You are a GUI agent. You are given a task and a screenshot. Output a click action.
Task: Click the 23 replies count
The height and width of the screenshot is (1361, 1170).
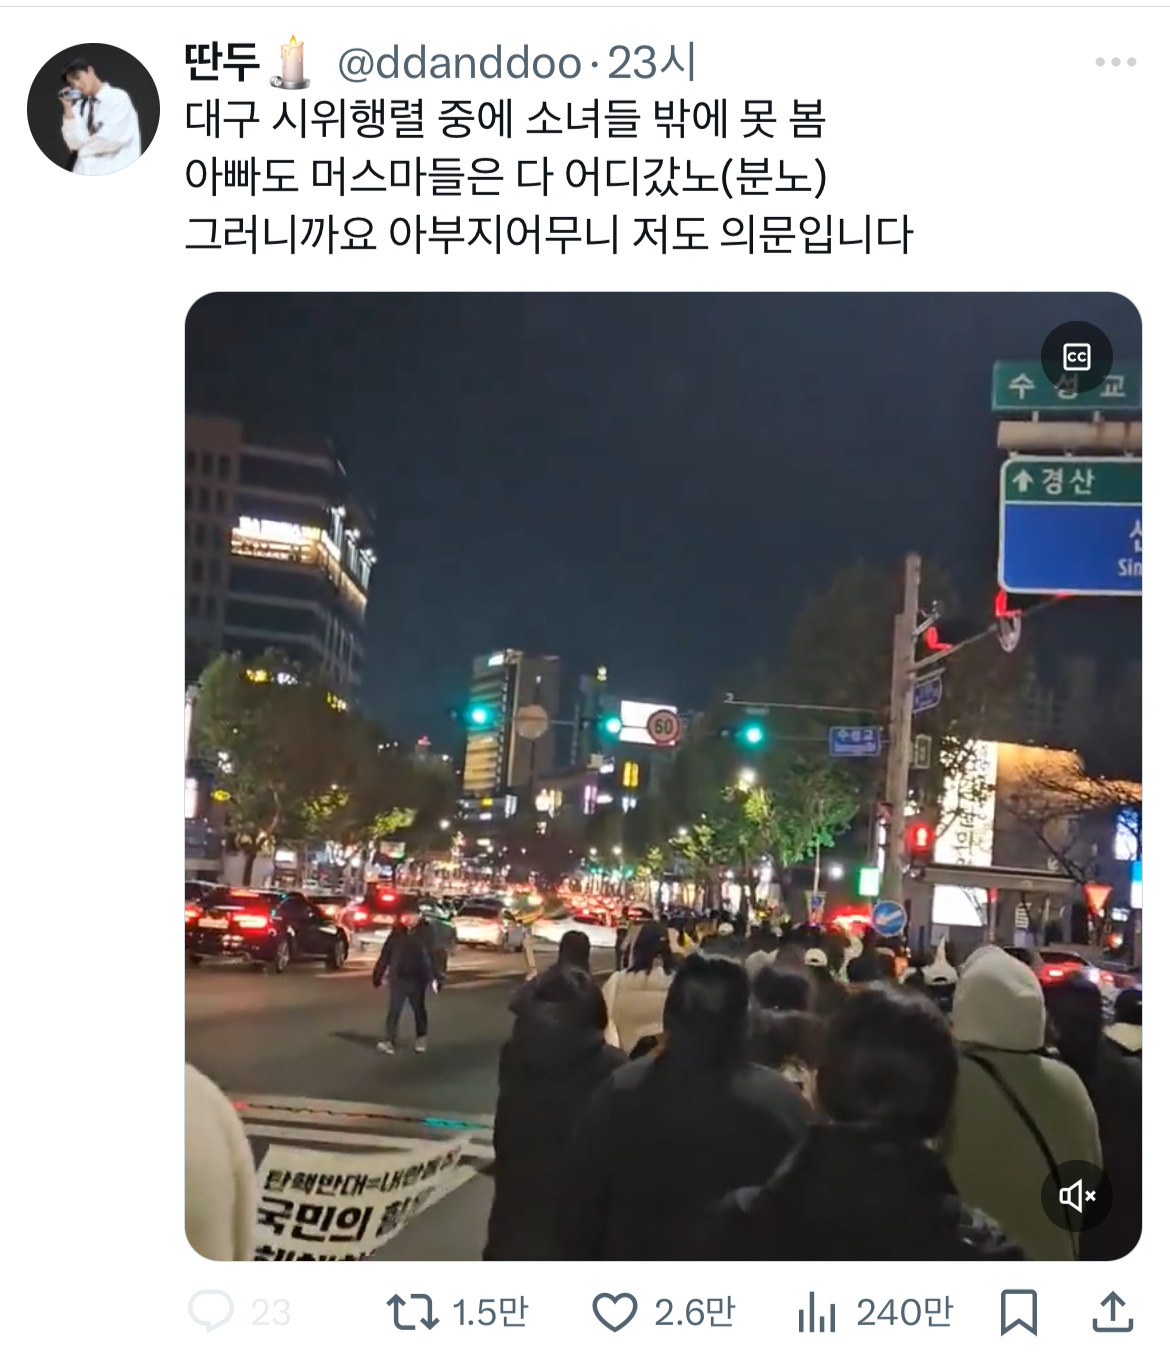pyautogui.click(x=270, y=1312)
